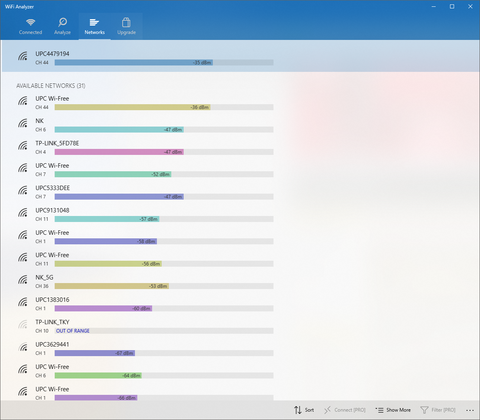
Task: Click CH 10 label under TP-LINK_TKY
Action: pos(42,331)
